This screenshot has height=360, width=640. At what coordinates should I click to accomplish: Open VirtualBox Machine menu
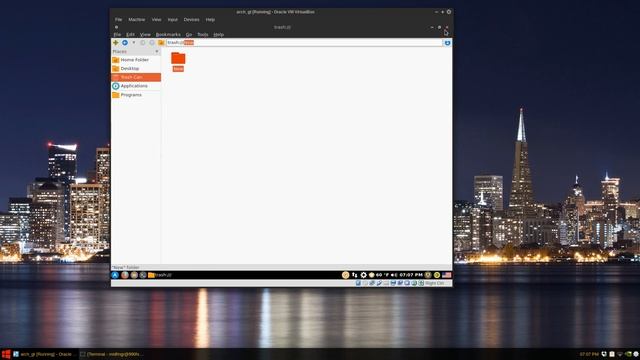point(137,20)
